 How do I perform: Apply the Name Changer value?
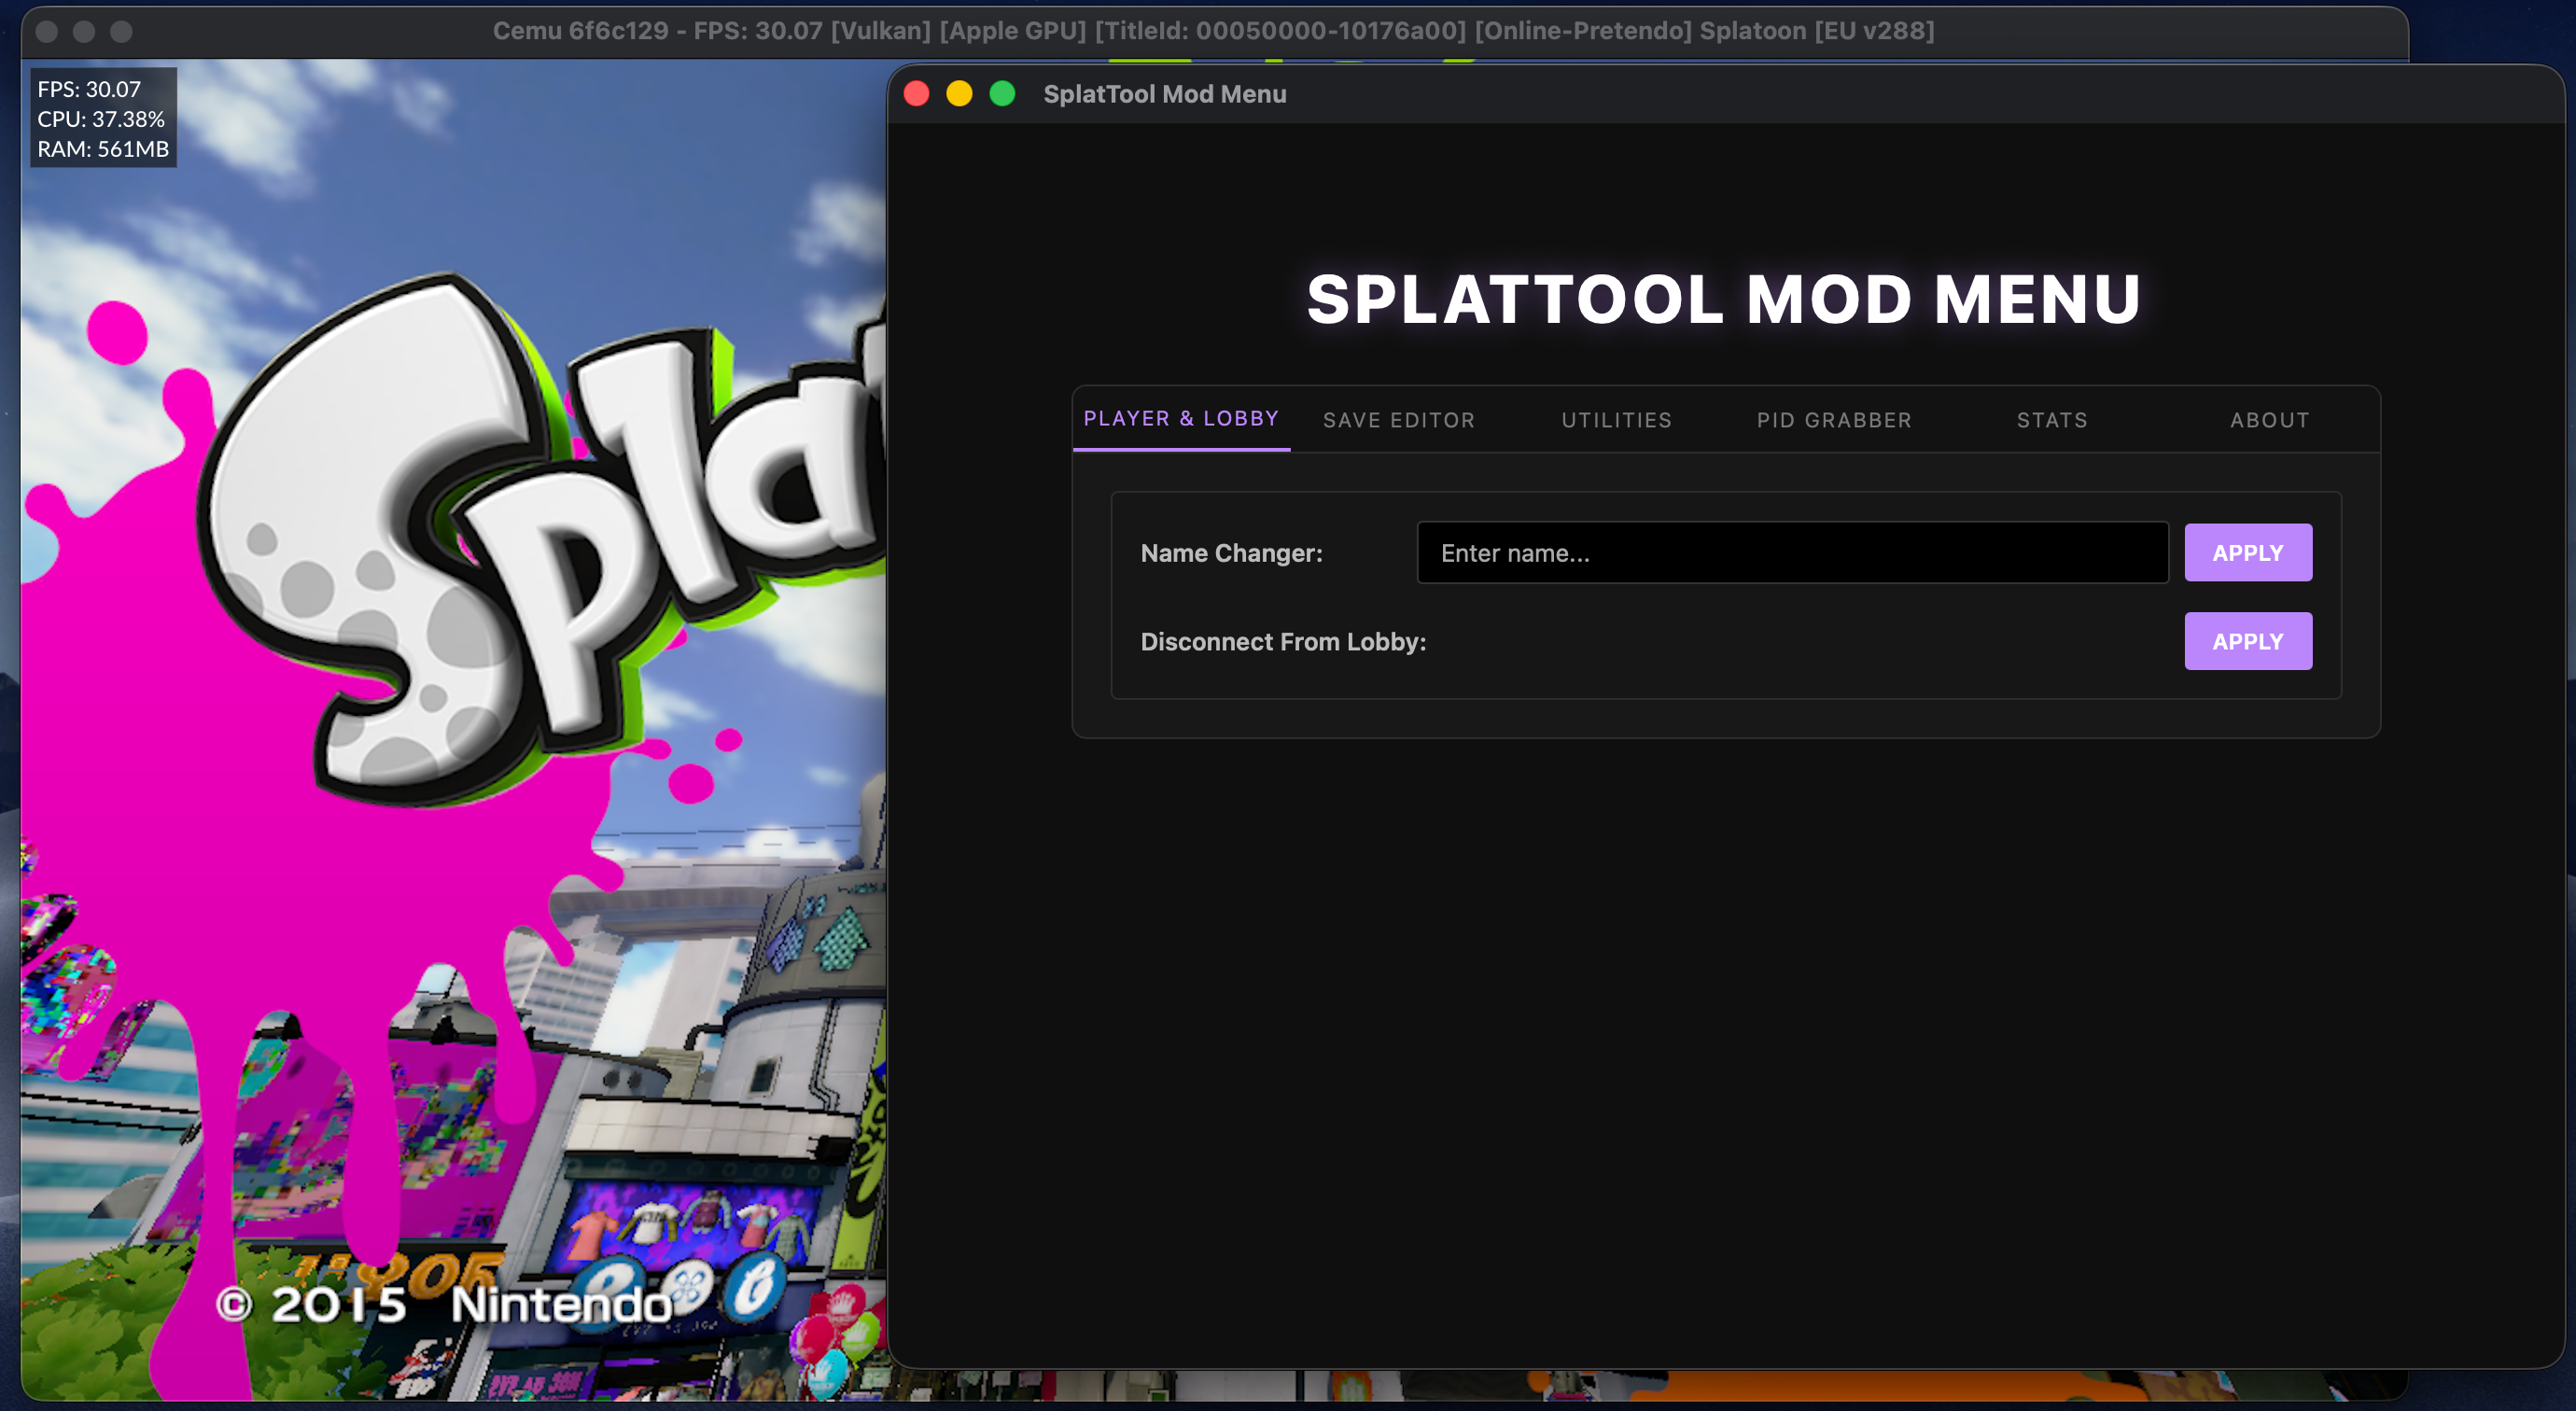(2248, 553)
